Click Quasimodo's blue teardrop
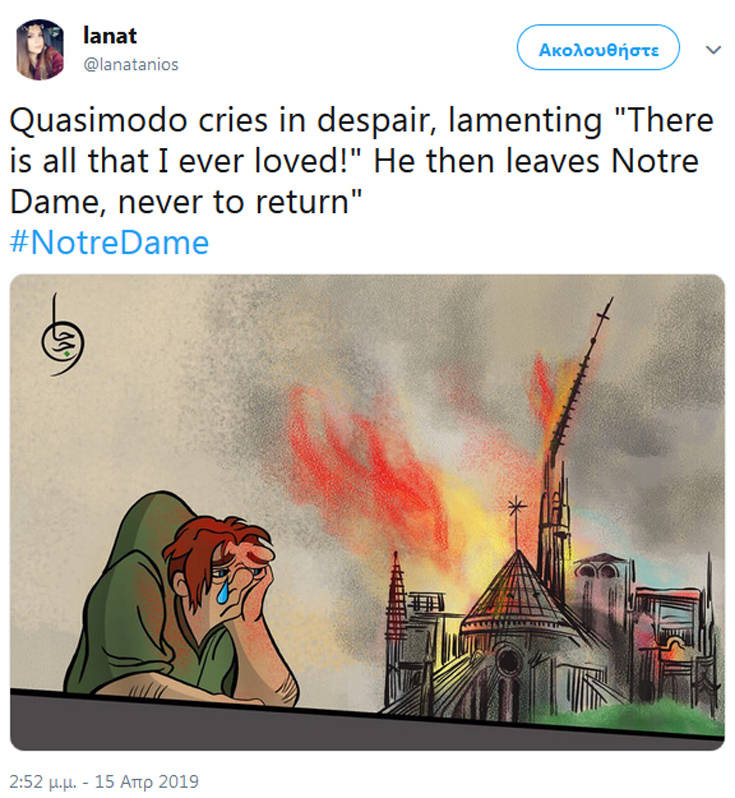The height and width of the screenshot is (798, 735). coord(223,592)
